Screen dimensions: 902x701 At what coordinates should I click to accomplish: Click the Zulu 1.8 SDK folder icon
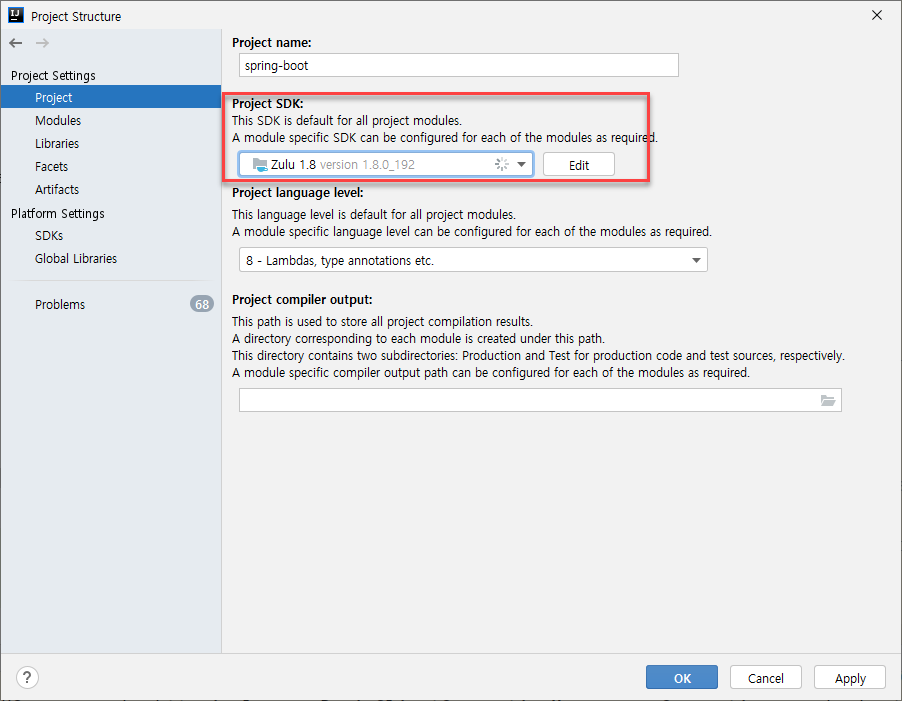[x=261, y=165]
